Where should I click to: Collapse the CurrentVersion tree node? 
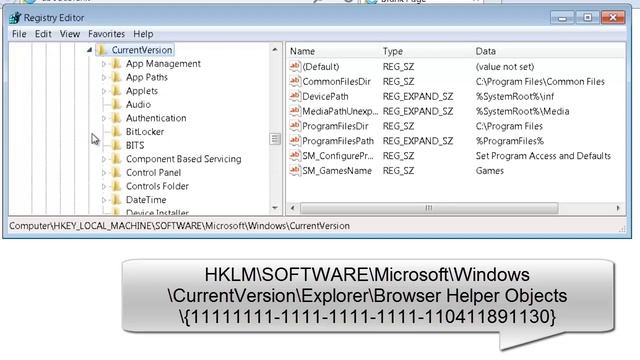click(x=89, y=50)
